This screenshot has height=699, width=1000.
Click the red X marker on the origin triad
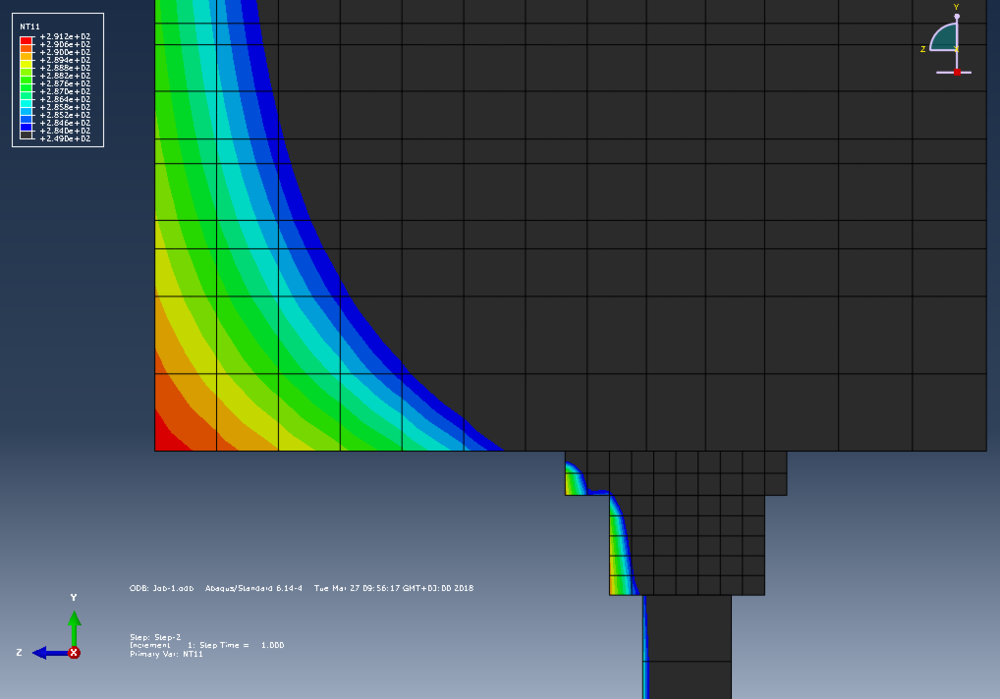tap(73, 654)
